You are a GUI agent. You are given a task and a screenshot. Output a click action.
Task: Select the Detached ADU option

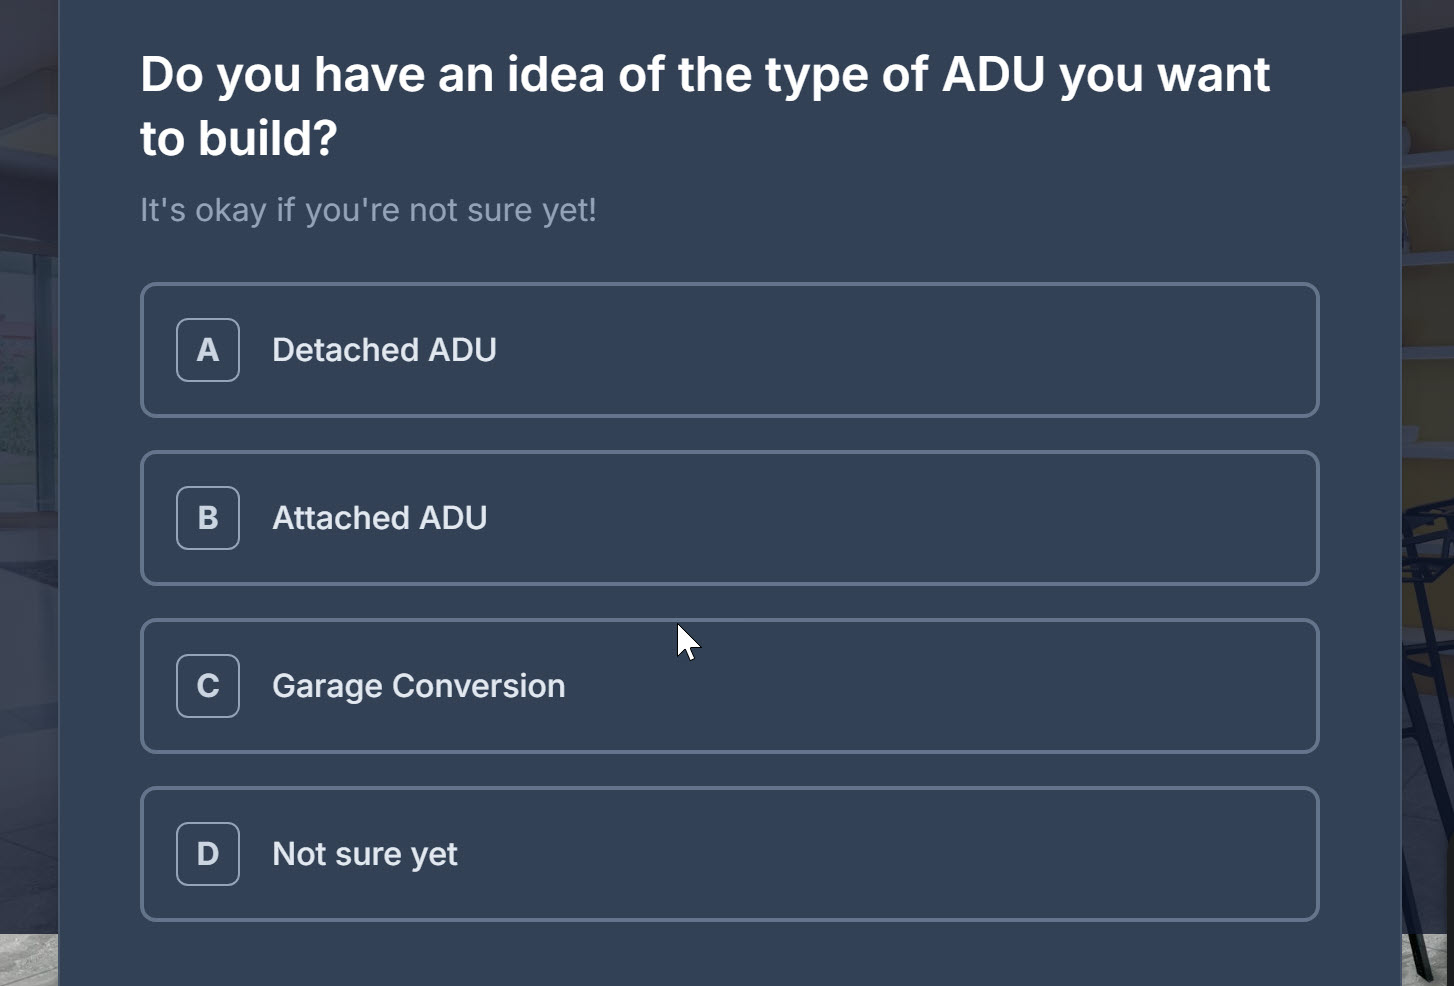tap(729, 350)
